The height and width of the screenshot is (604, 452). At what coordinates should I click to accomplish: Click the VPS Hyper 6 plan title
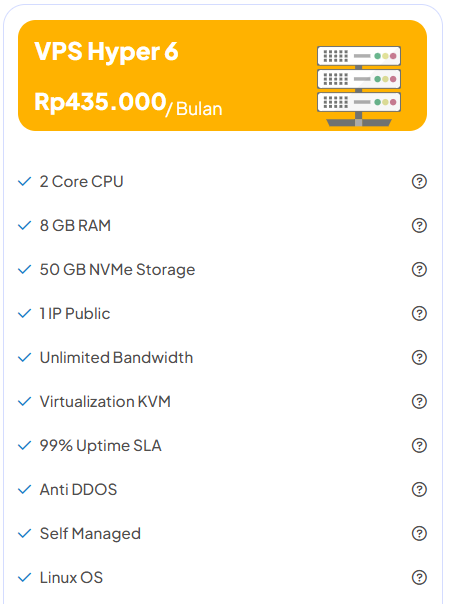pos(106,51)
